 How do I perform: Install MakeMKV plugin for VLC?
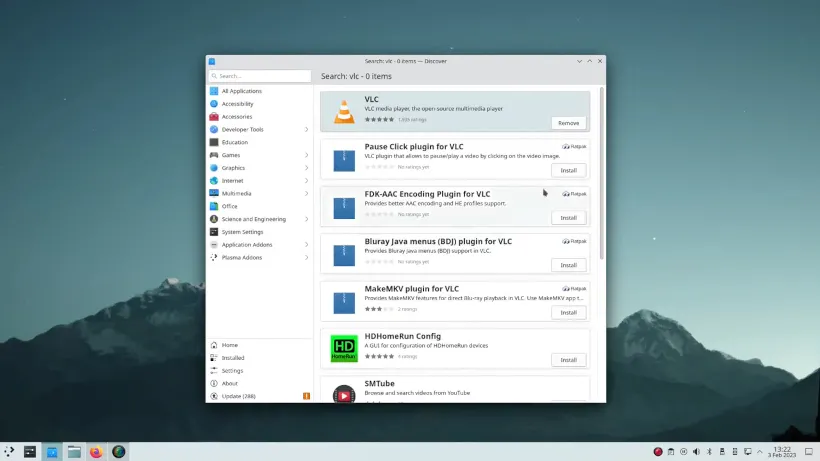568,313
